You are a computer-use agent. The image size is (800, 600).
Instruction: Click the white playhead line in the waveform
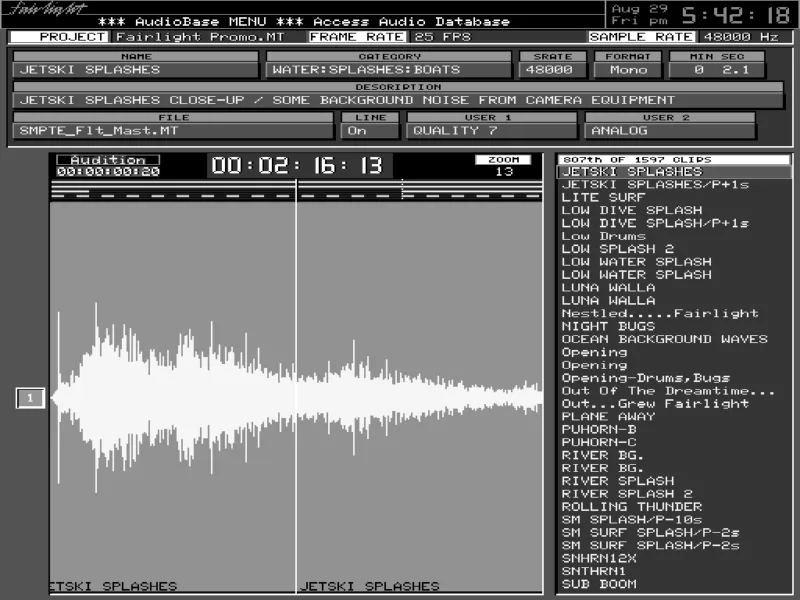(x=296, y=388)
